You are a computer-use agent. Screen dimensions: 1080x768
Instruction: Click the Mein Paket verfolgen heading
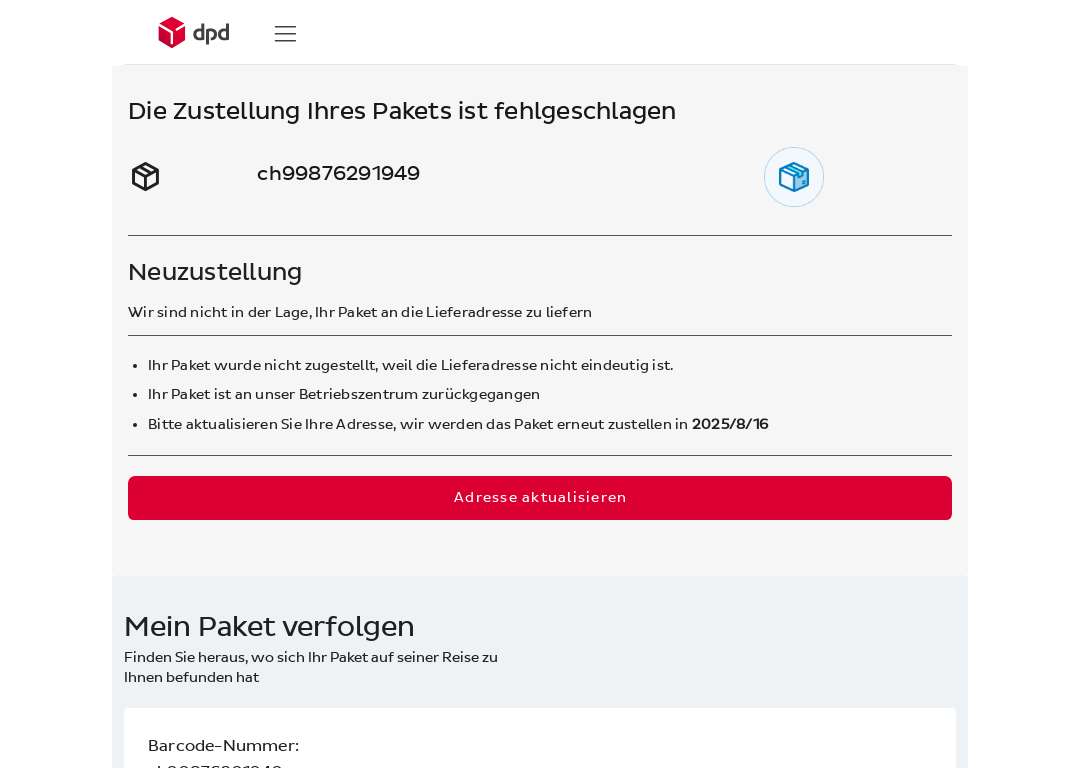269,627
